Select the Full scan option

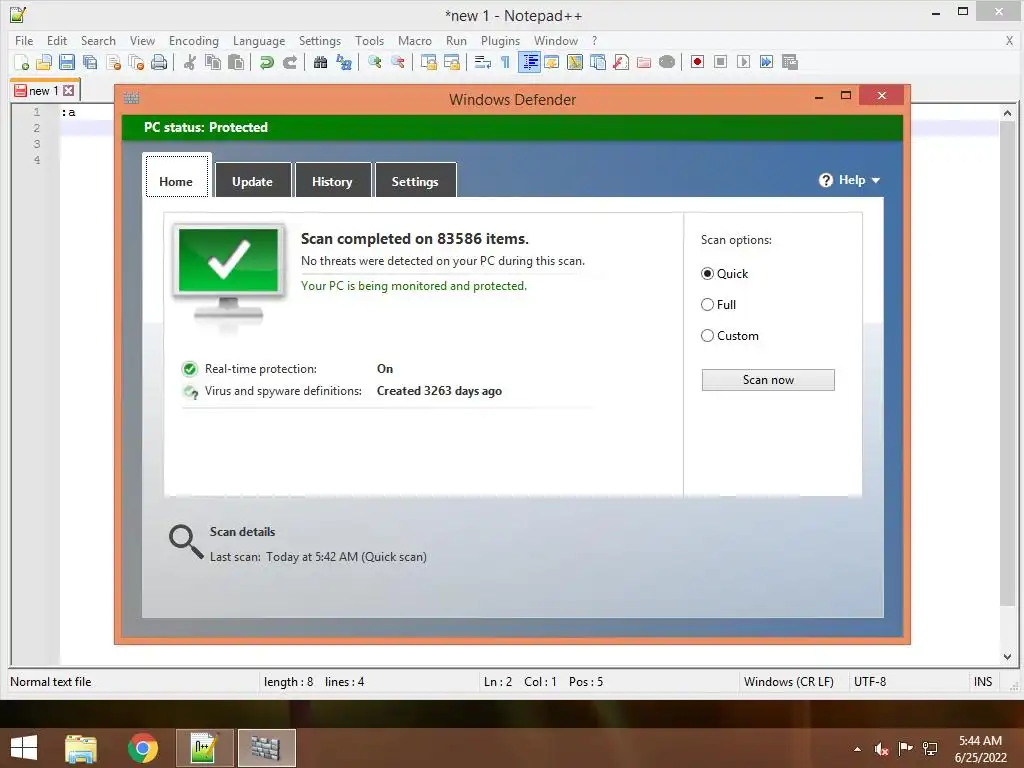pos(718,304)
